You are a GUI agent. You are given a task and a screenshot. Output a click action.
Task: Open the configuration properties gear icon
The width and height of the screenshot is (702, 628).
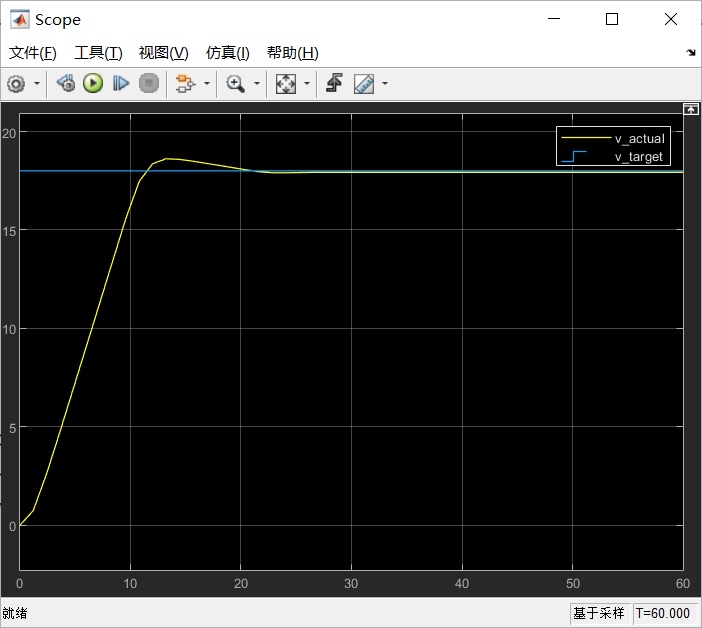[17, 84]
